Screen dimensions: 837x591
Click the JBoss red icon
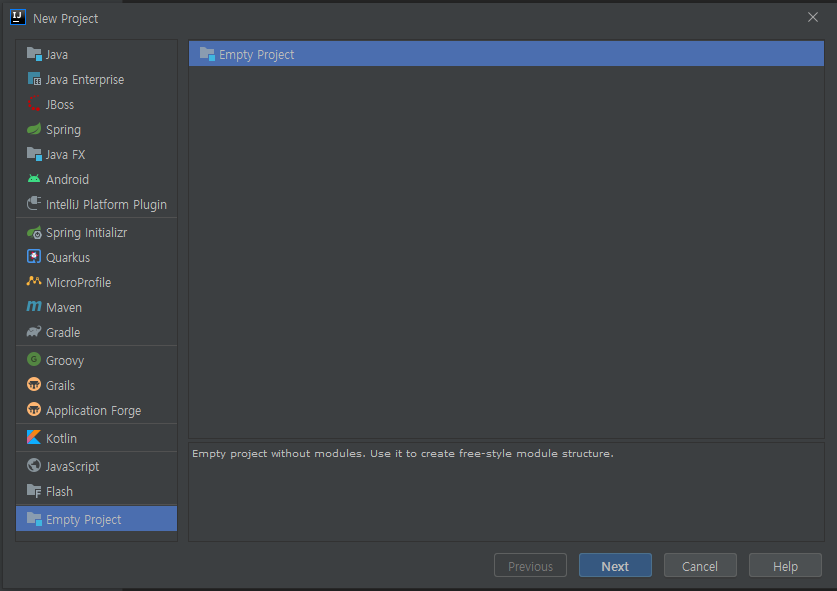pyautogui.click(x=34, y=105)
